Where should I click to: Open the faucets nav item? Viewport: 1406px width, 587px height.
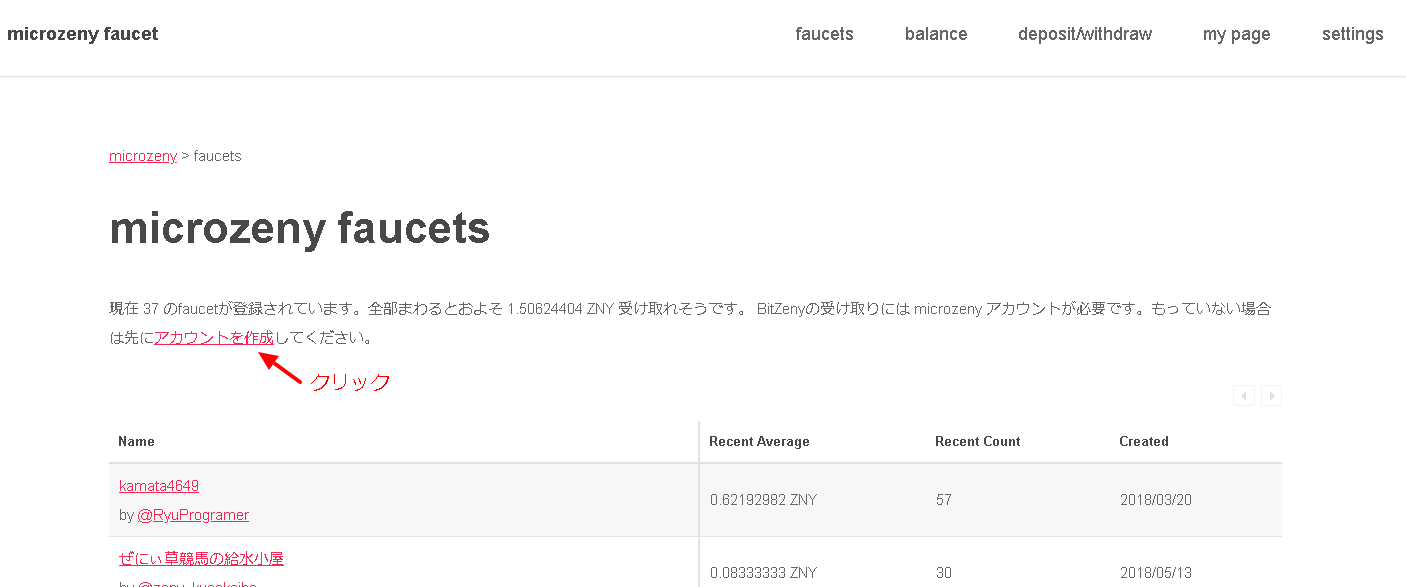pyautogui.click(x=824, y=34)
